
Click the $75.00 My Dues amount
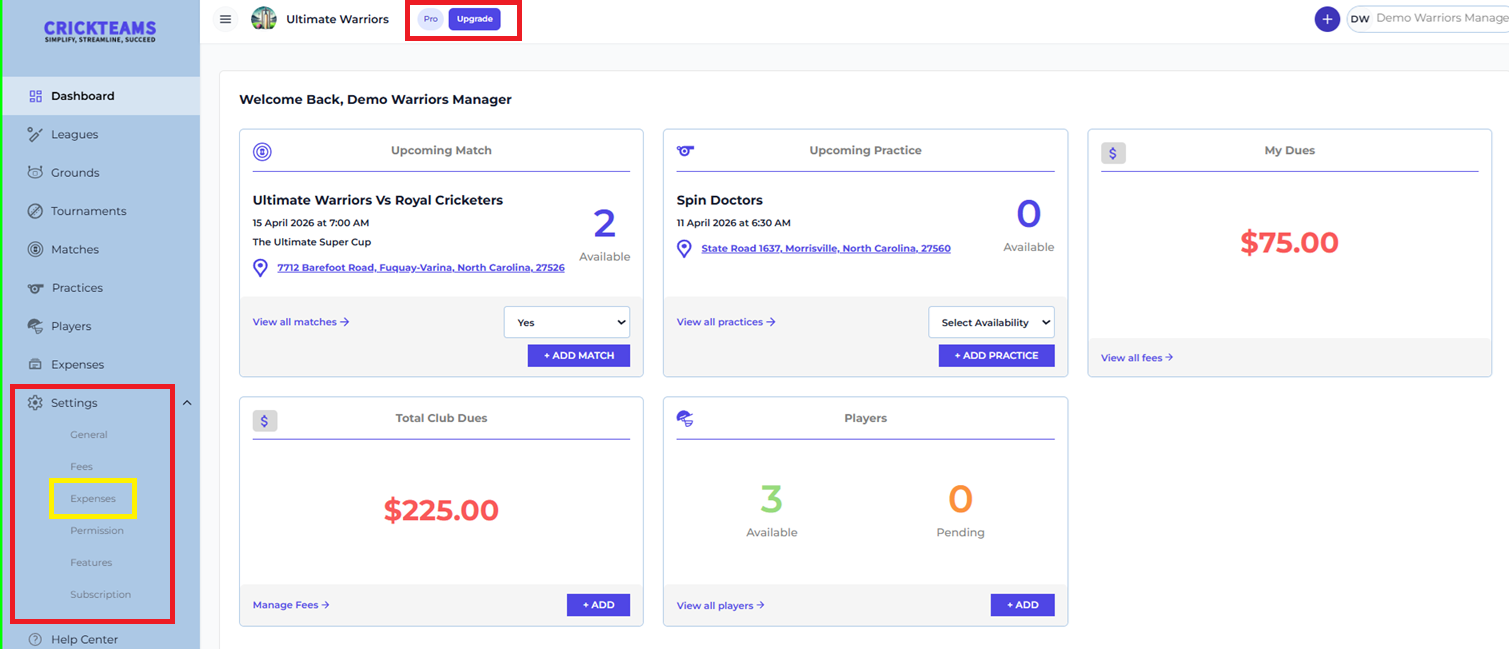pos(1290,243)
